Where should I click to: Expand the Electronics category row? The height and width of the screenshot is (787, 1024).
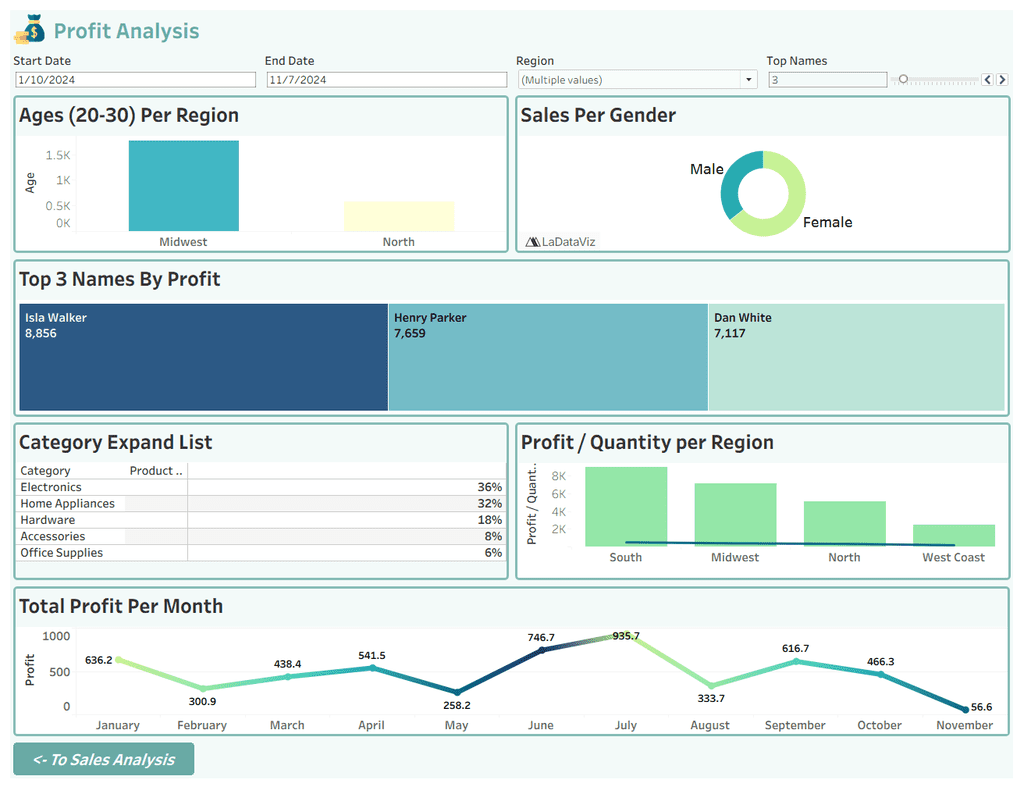click(51, 487)
